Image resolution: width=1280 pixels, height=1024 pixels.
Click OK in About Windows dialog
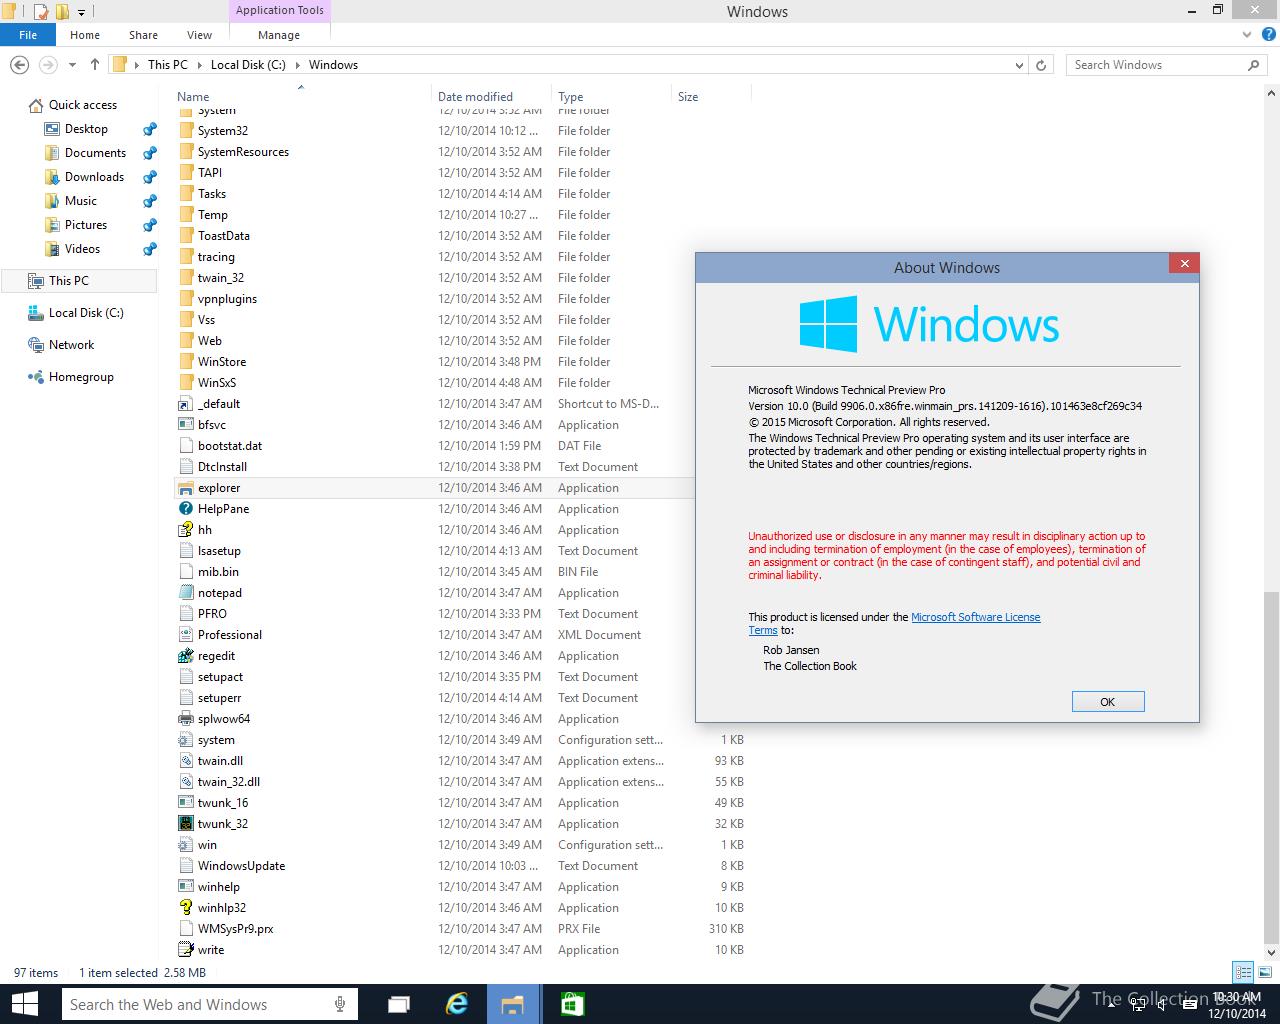(x=1108, y=702)
